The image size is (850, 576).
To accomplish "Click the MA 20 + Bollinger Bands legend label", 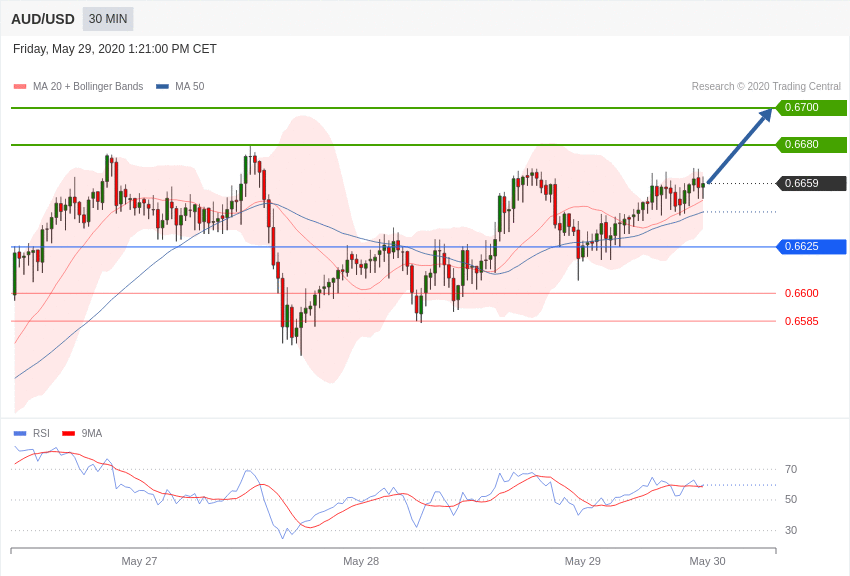I will [88, 86].
